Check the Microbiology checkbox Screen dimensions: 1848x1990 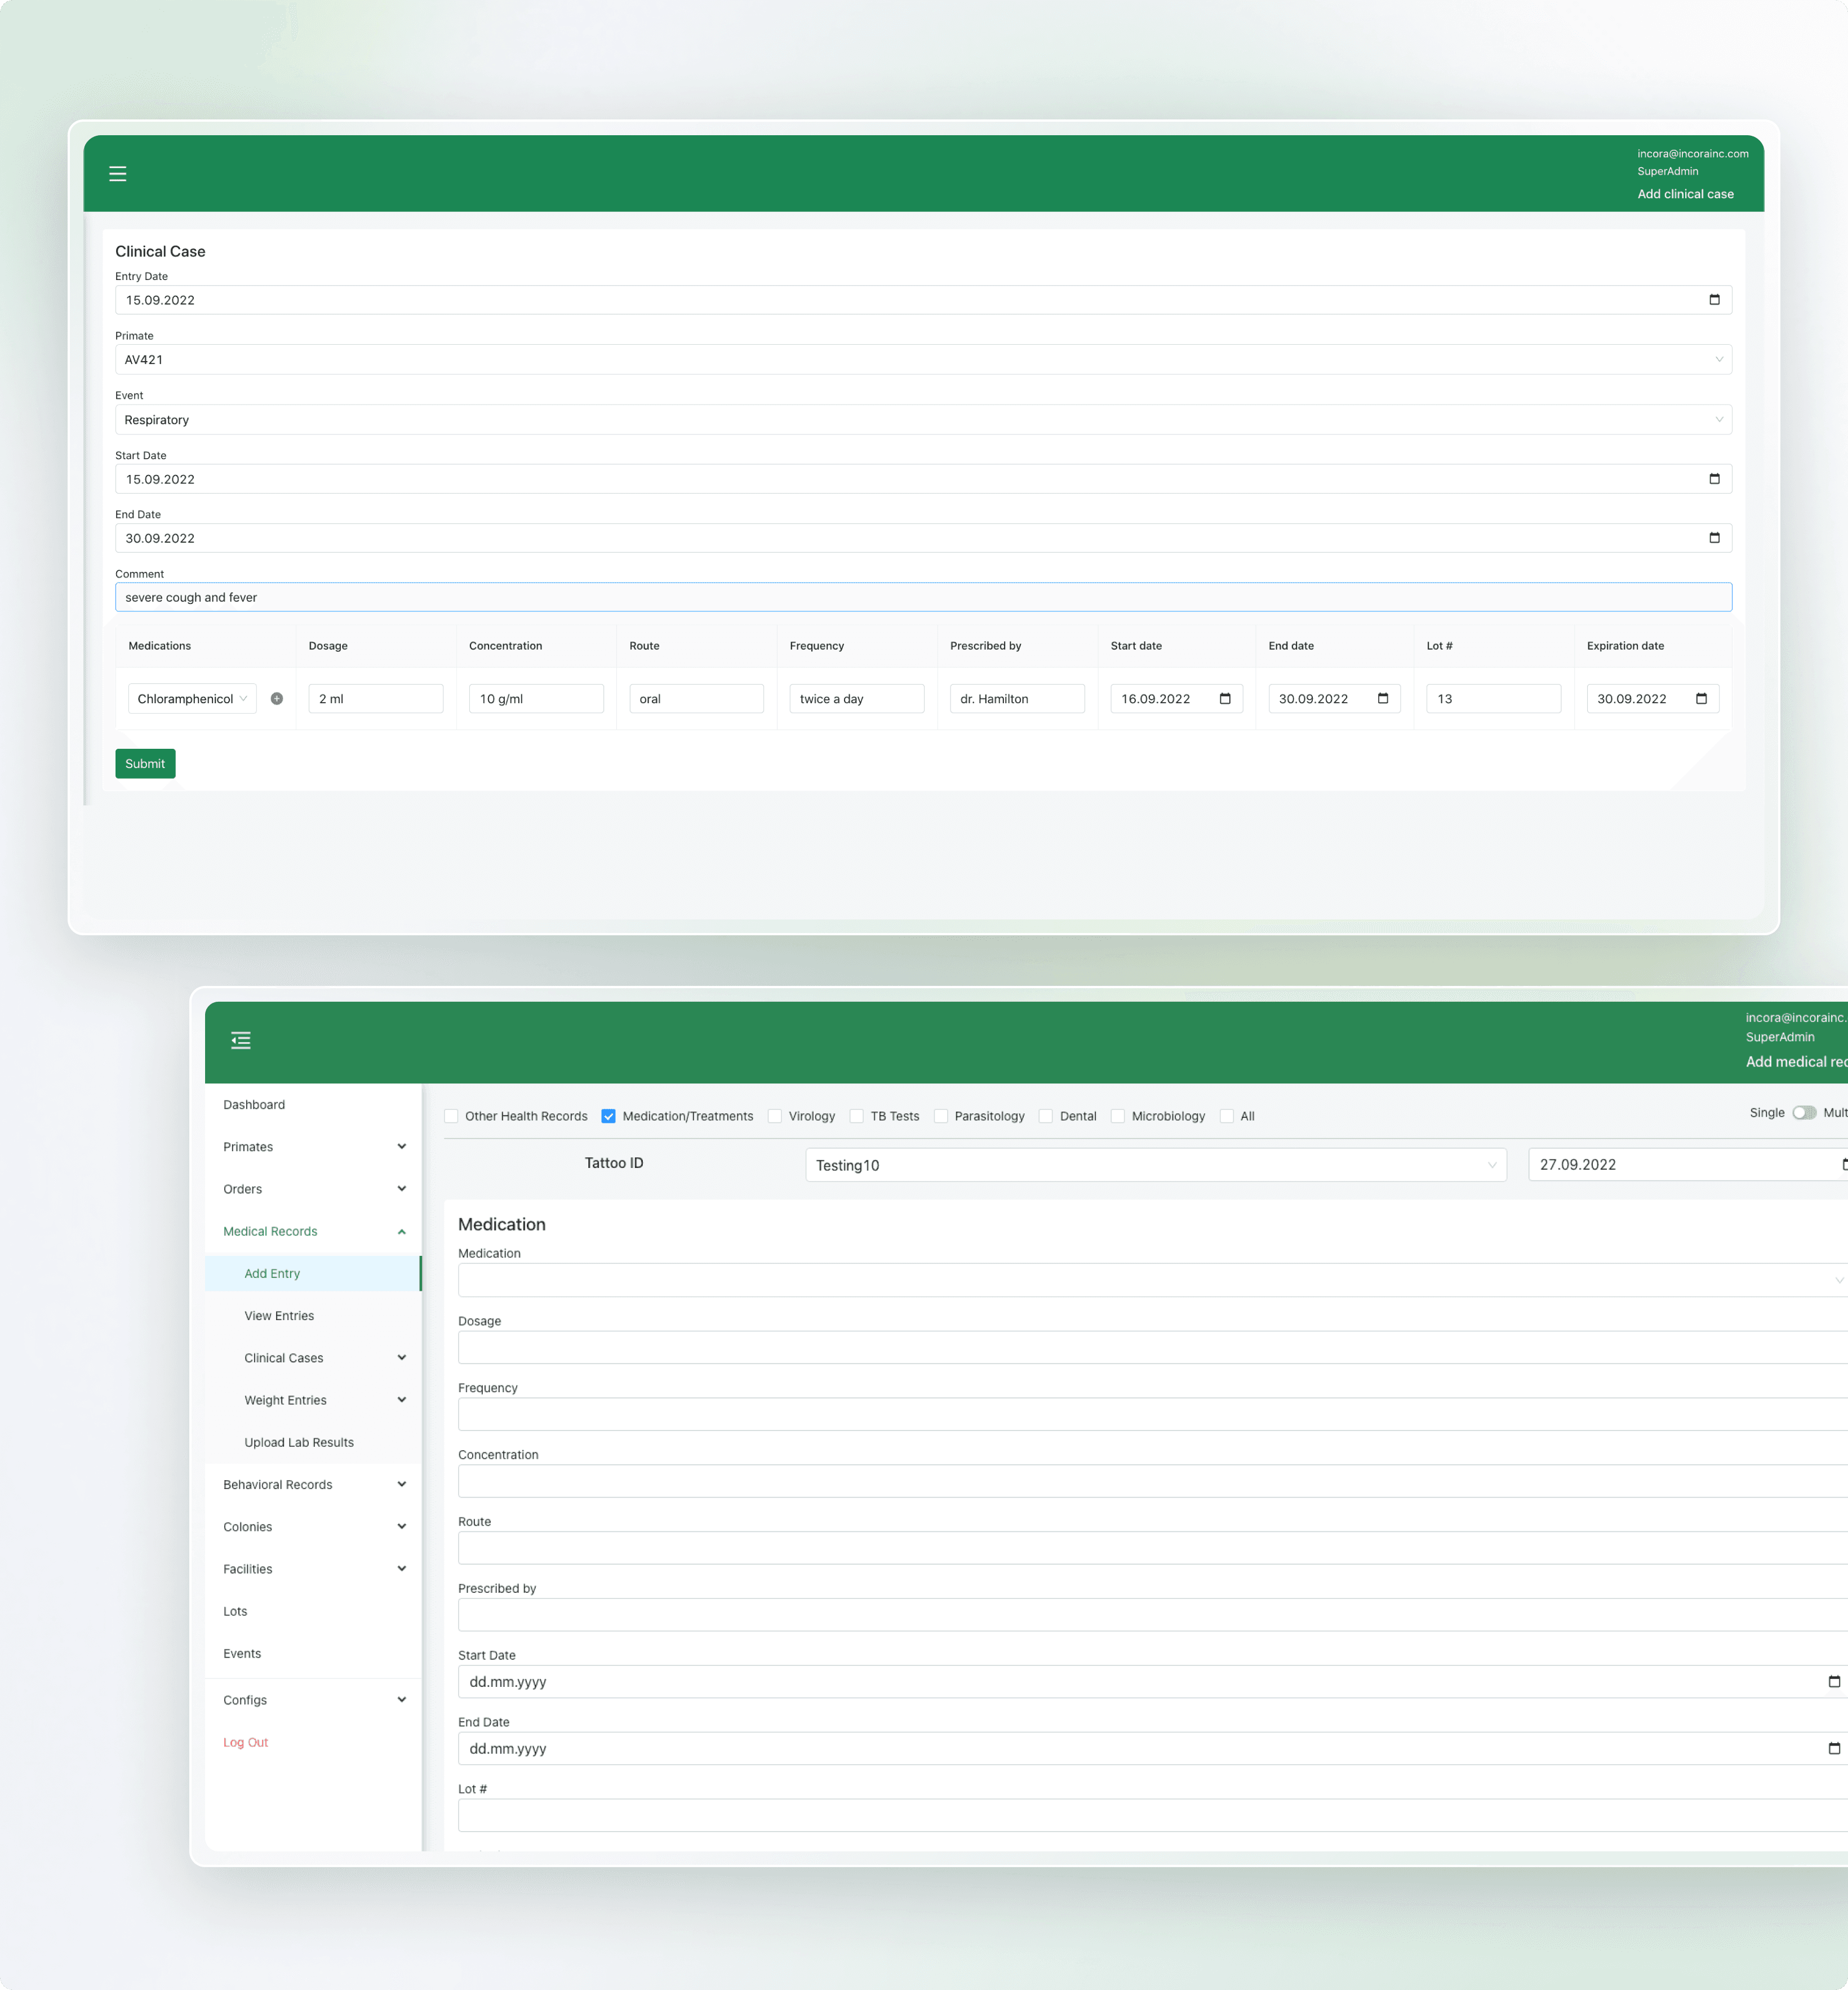[x=1118, y=1116]
